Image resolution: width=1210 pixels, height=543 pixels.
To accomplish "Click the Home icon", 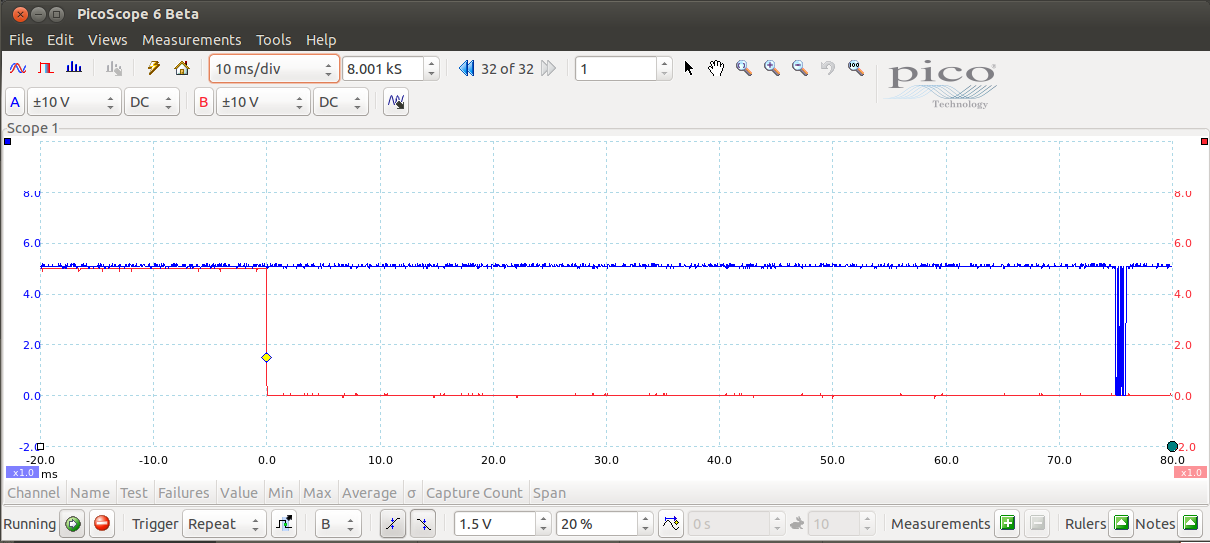I will (x=182, y=69).
